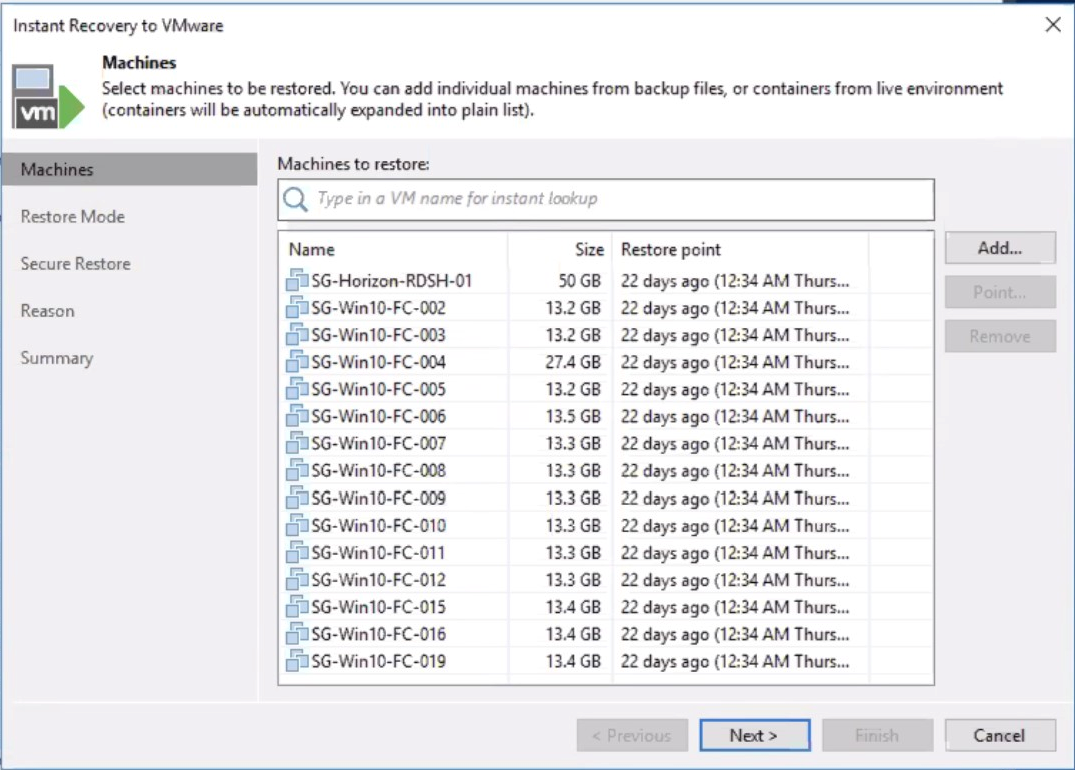Click the VM icon beside SG-Win10-FC-003
Viewport: 1075px width, 770px height.
click(x=297, y=334)
